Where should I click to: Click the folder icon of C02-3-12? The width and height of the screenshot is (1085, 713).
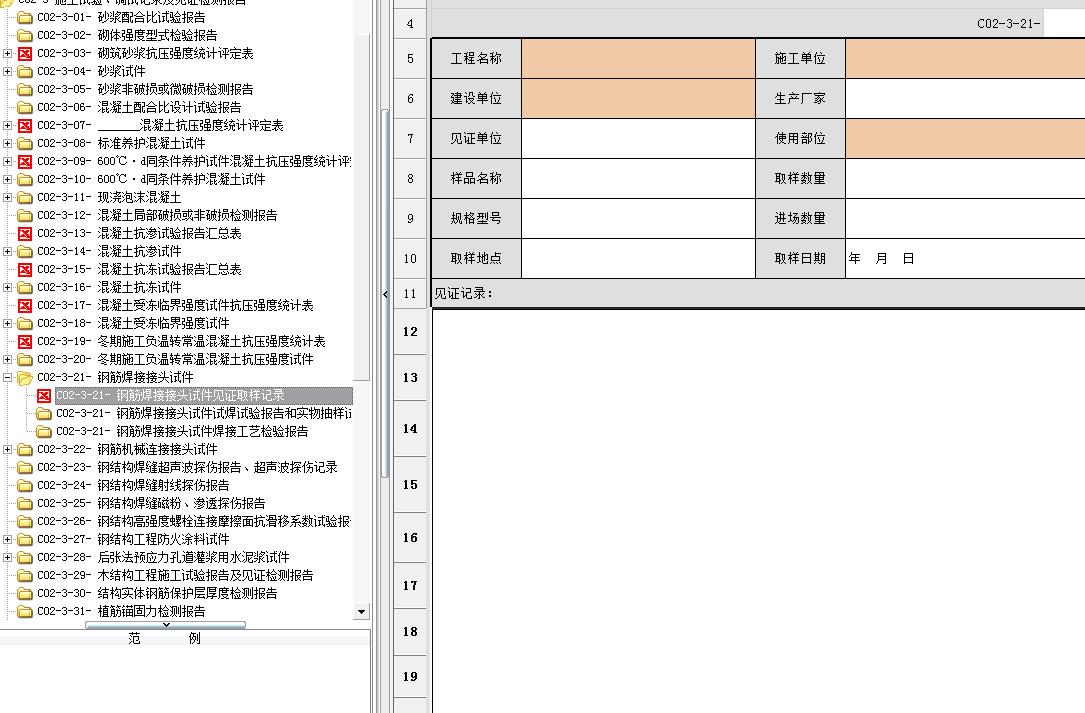click(x=25, y=216)
